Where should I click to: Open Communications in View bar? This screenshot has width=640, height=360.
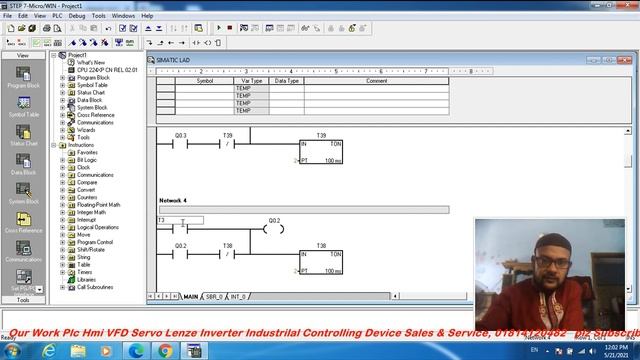pos(23,251)
